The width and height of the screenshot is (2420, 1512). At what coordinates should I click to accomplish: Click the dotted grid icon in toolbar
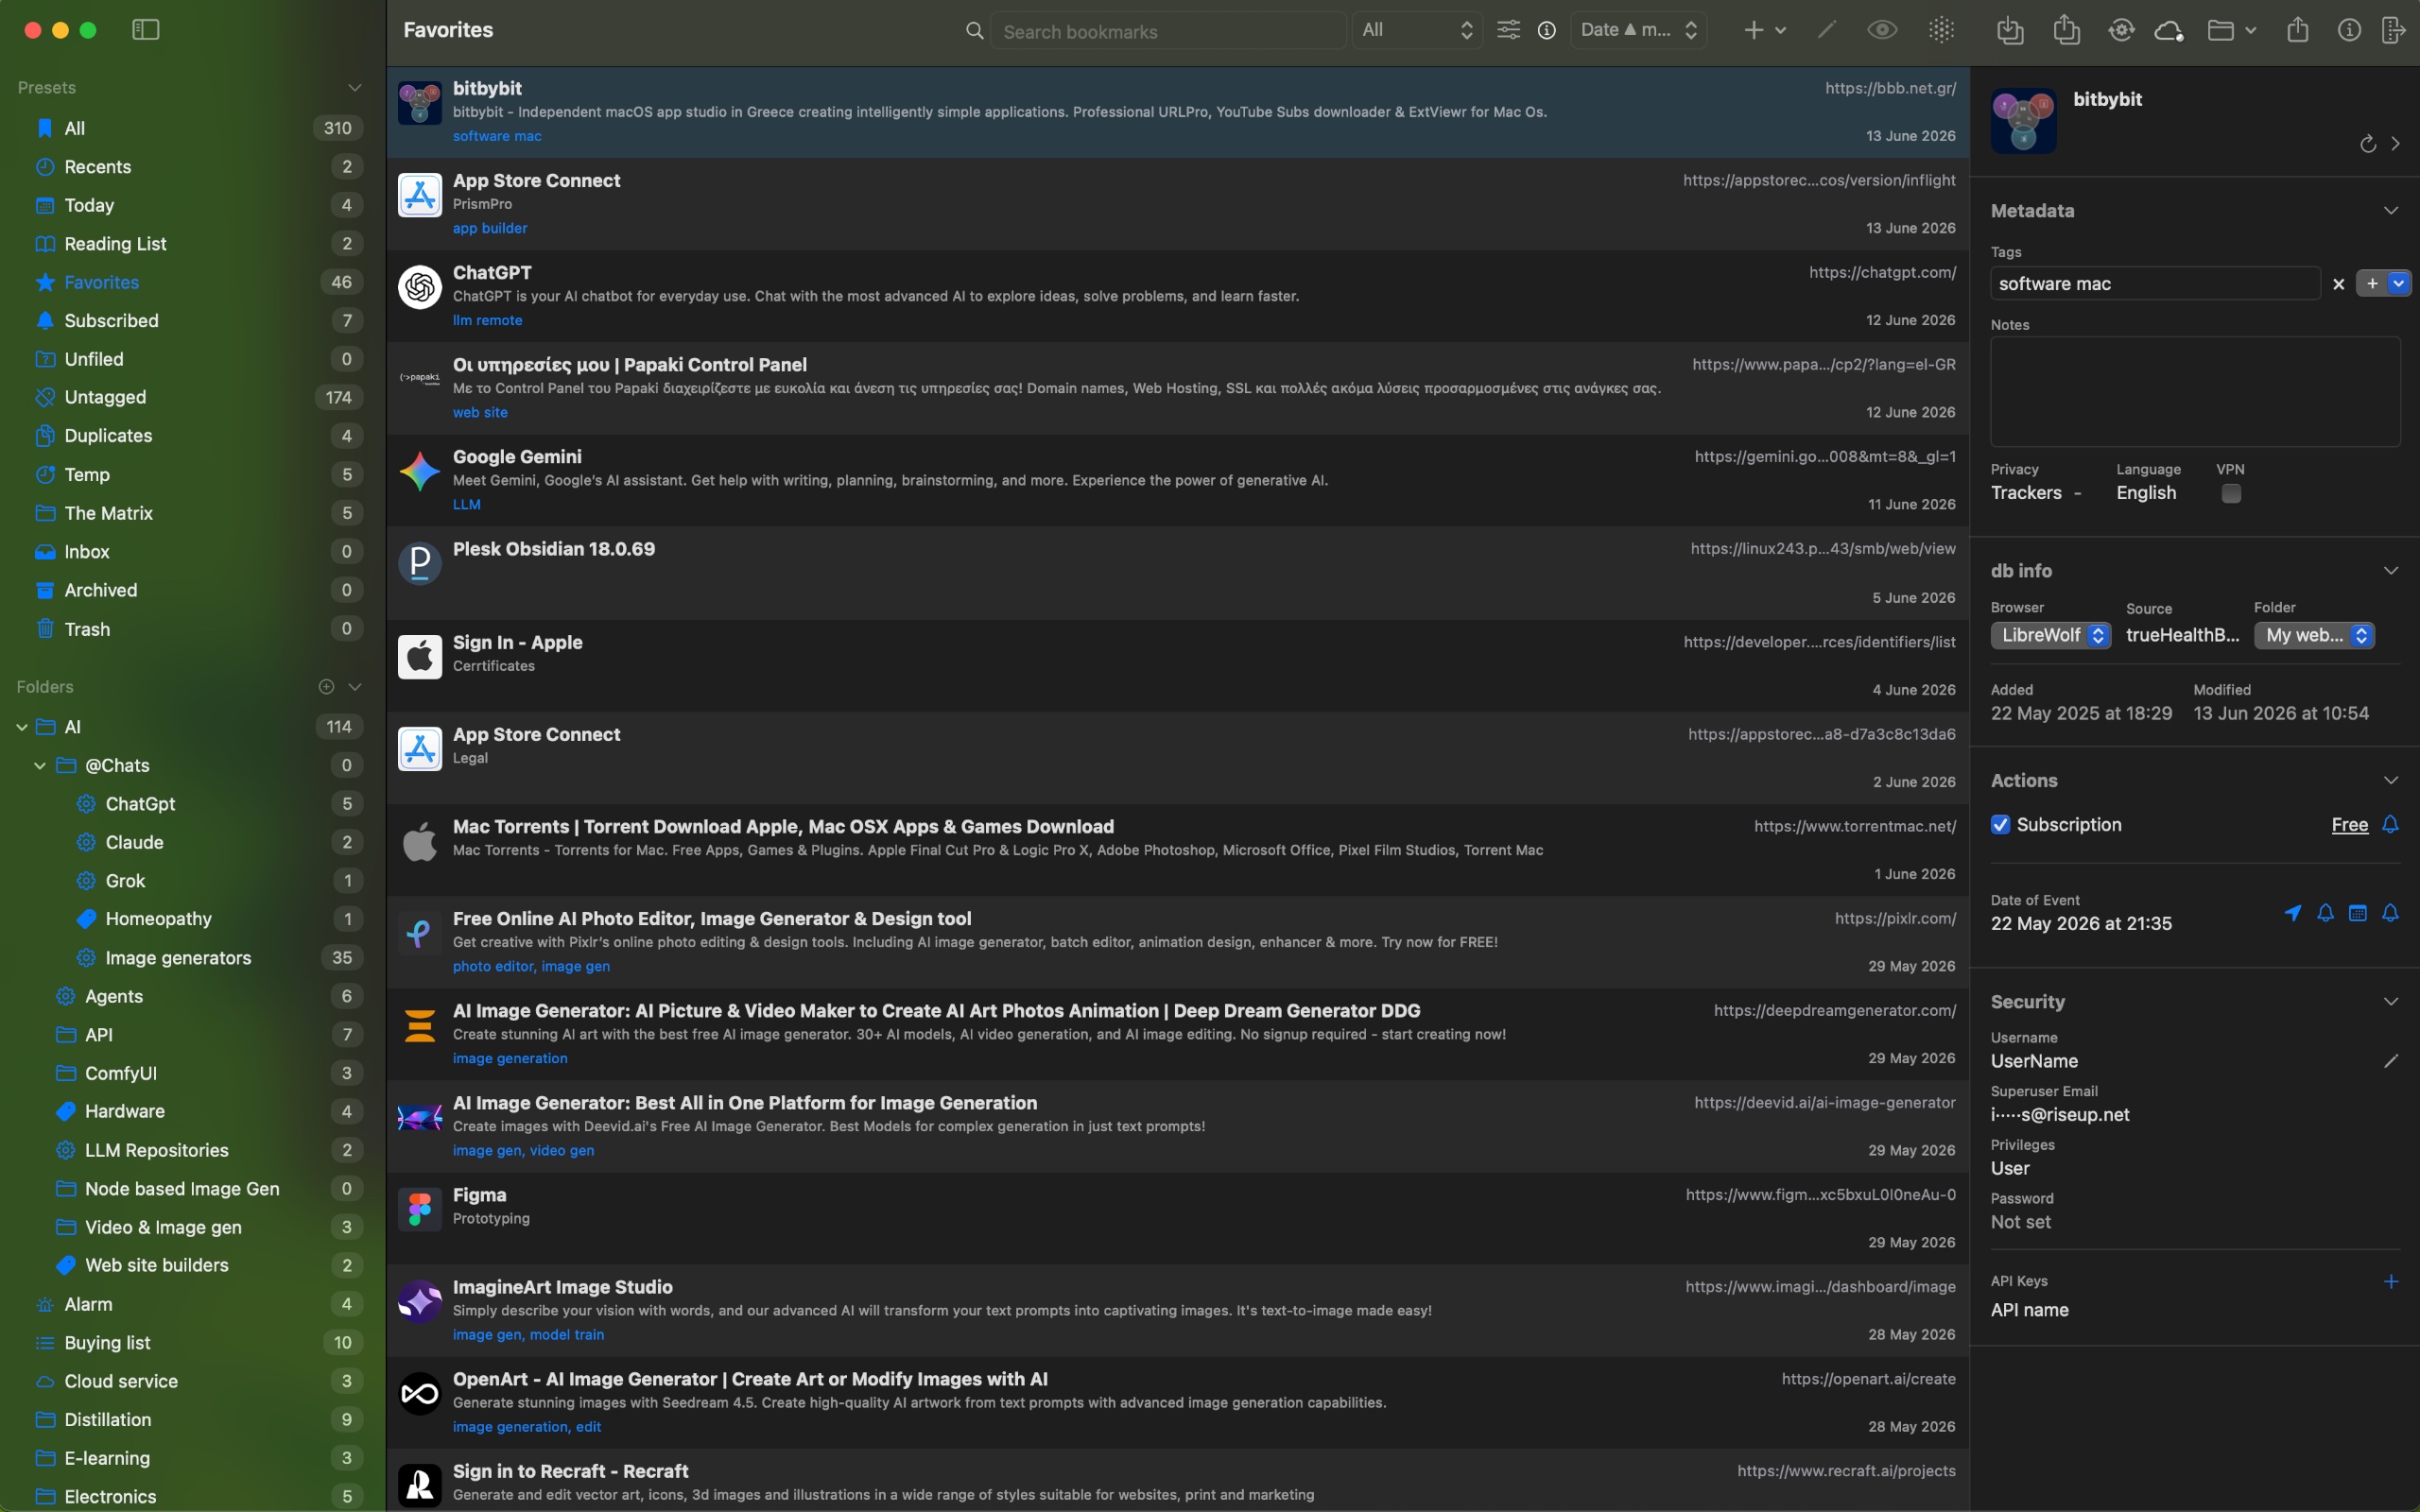1941,30
